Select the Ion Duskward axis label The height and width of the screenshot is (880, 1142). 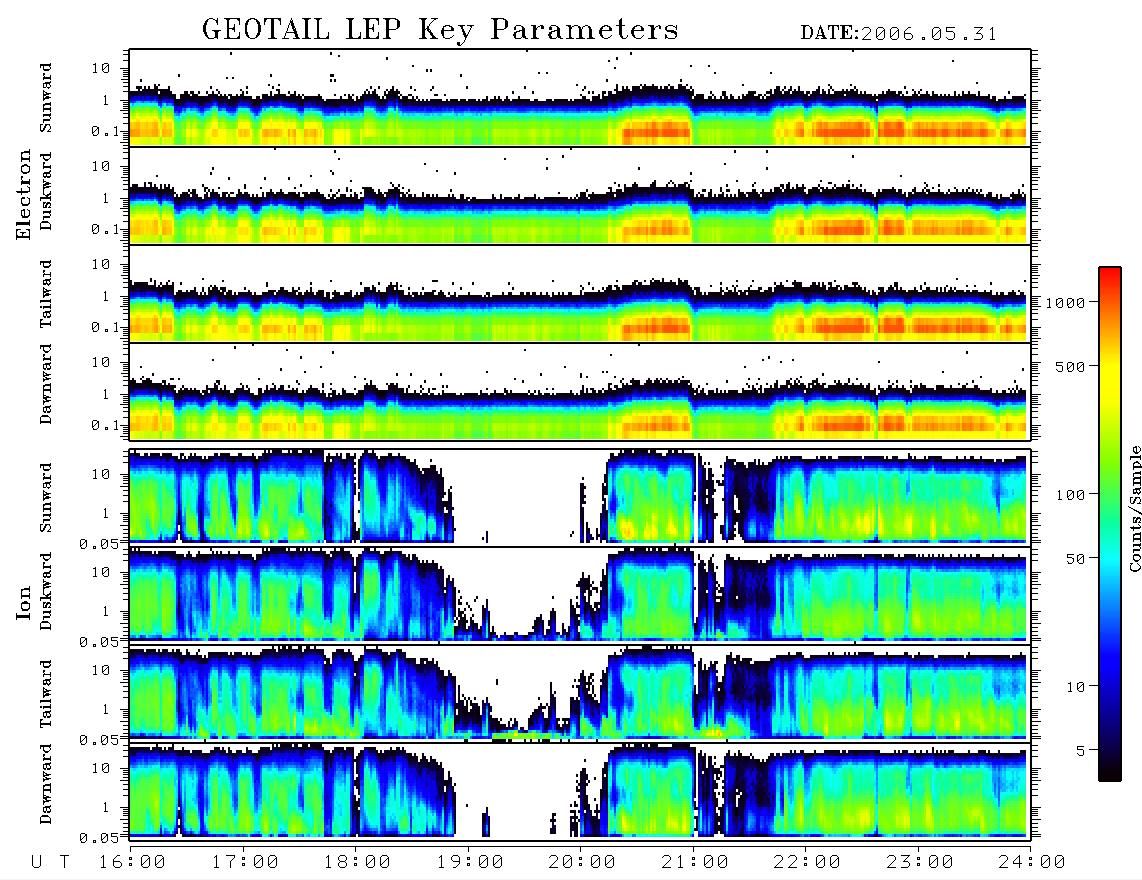point(46,591)
